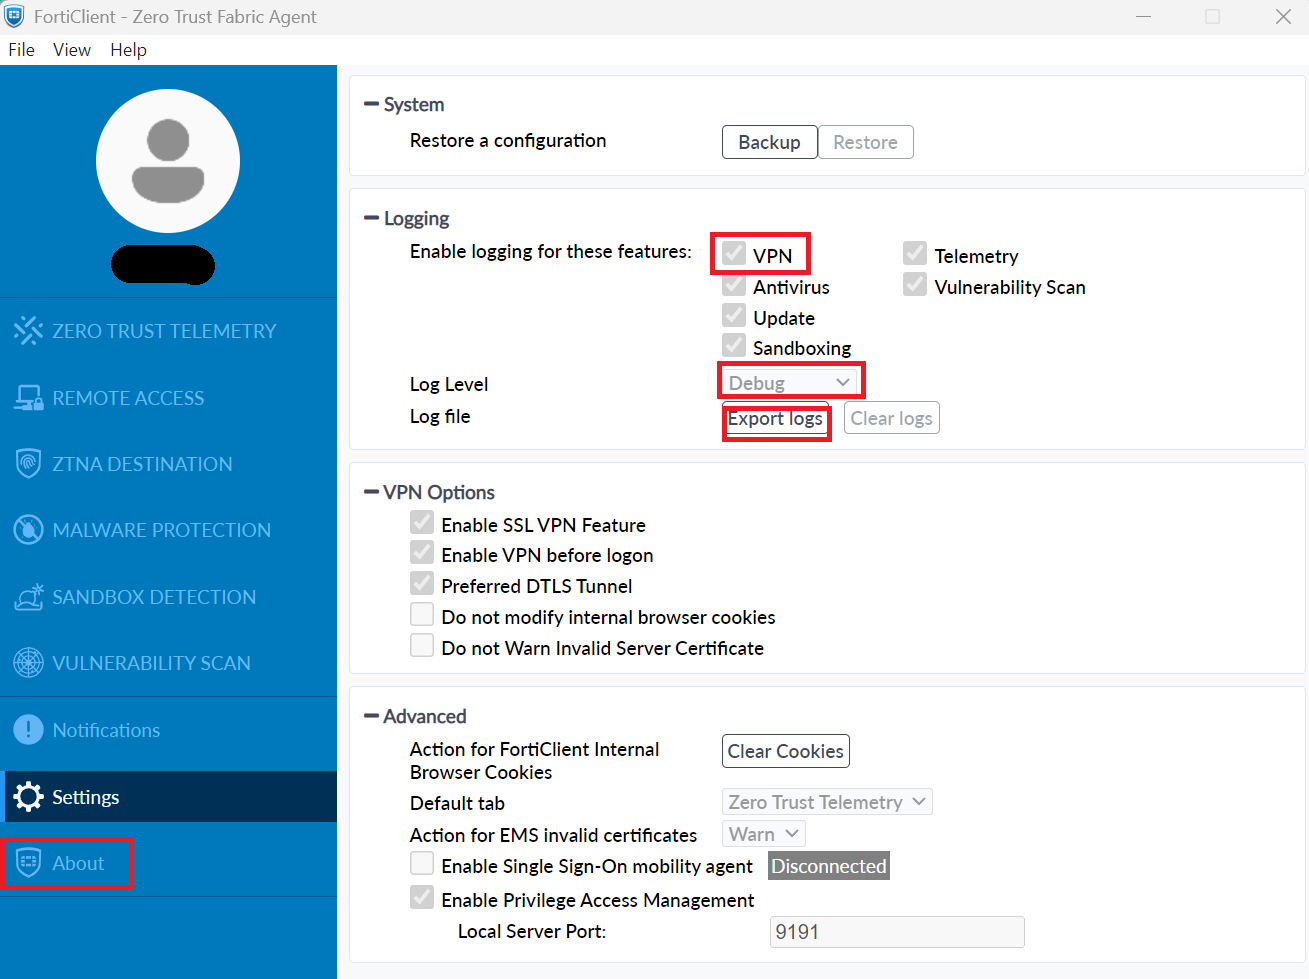Open EMS invalid certificates Warn dropdown
1309x979 pixels.
(764, 834)
